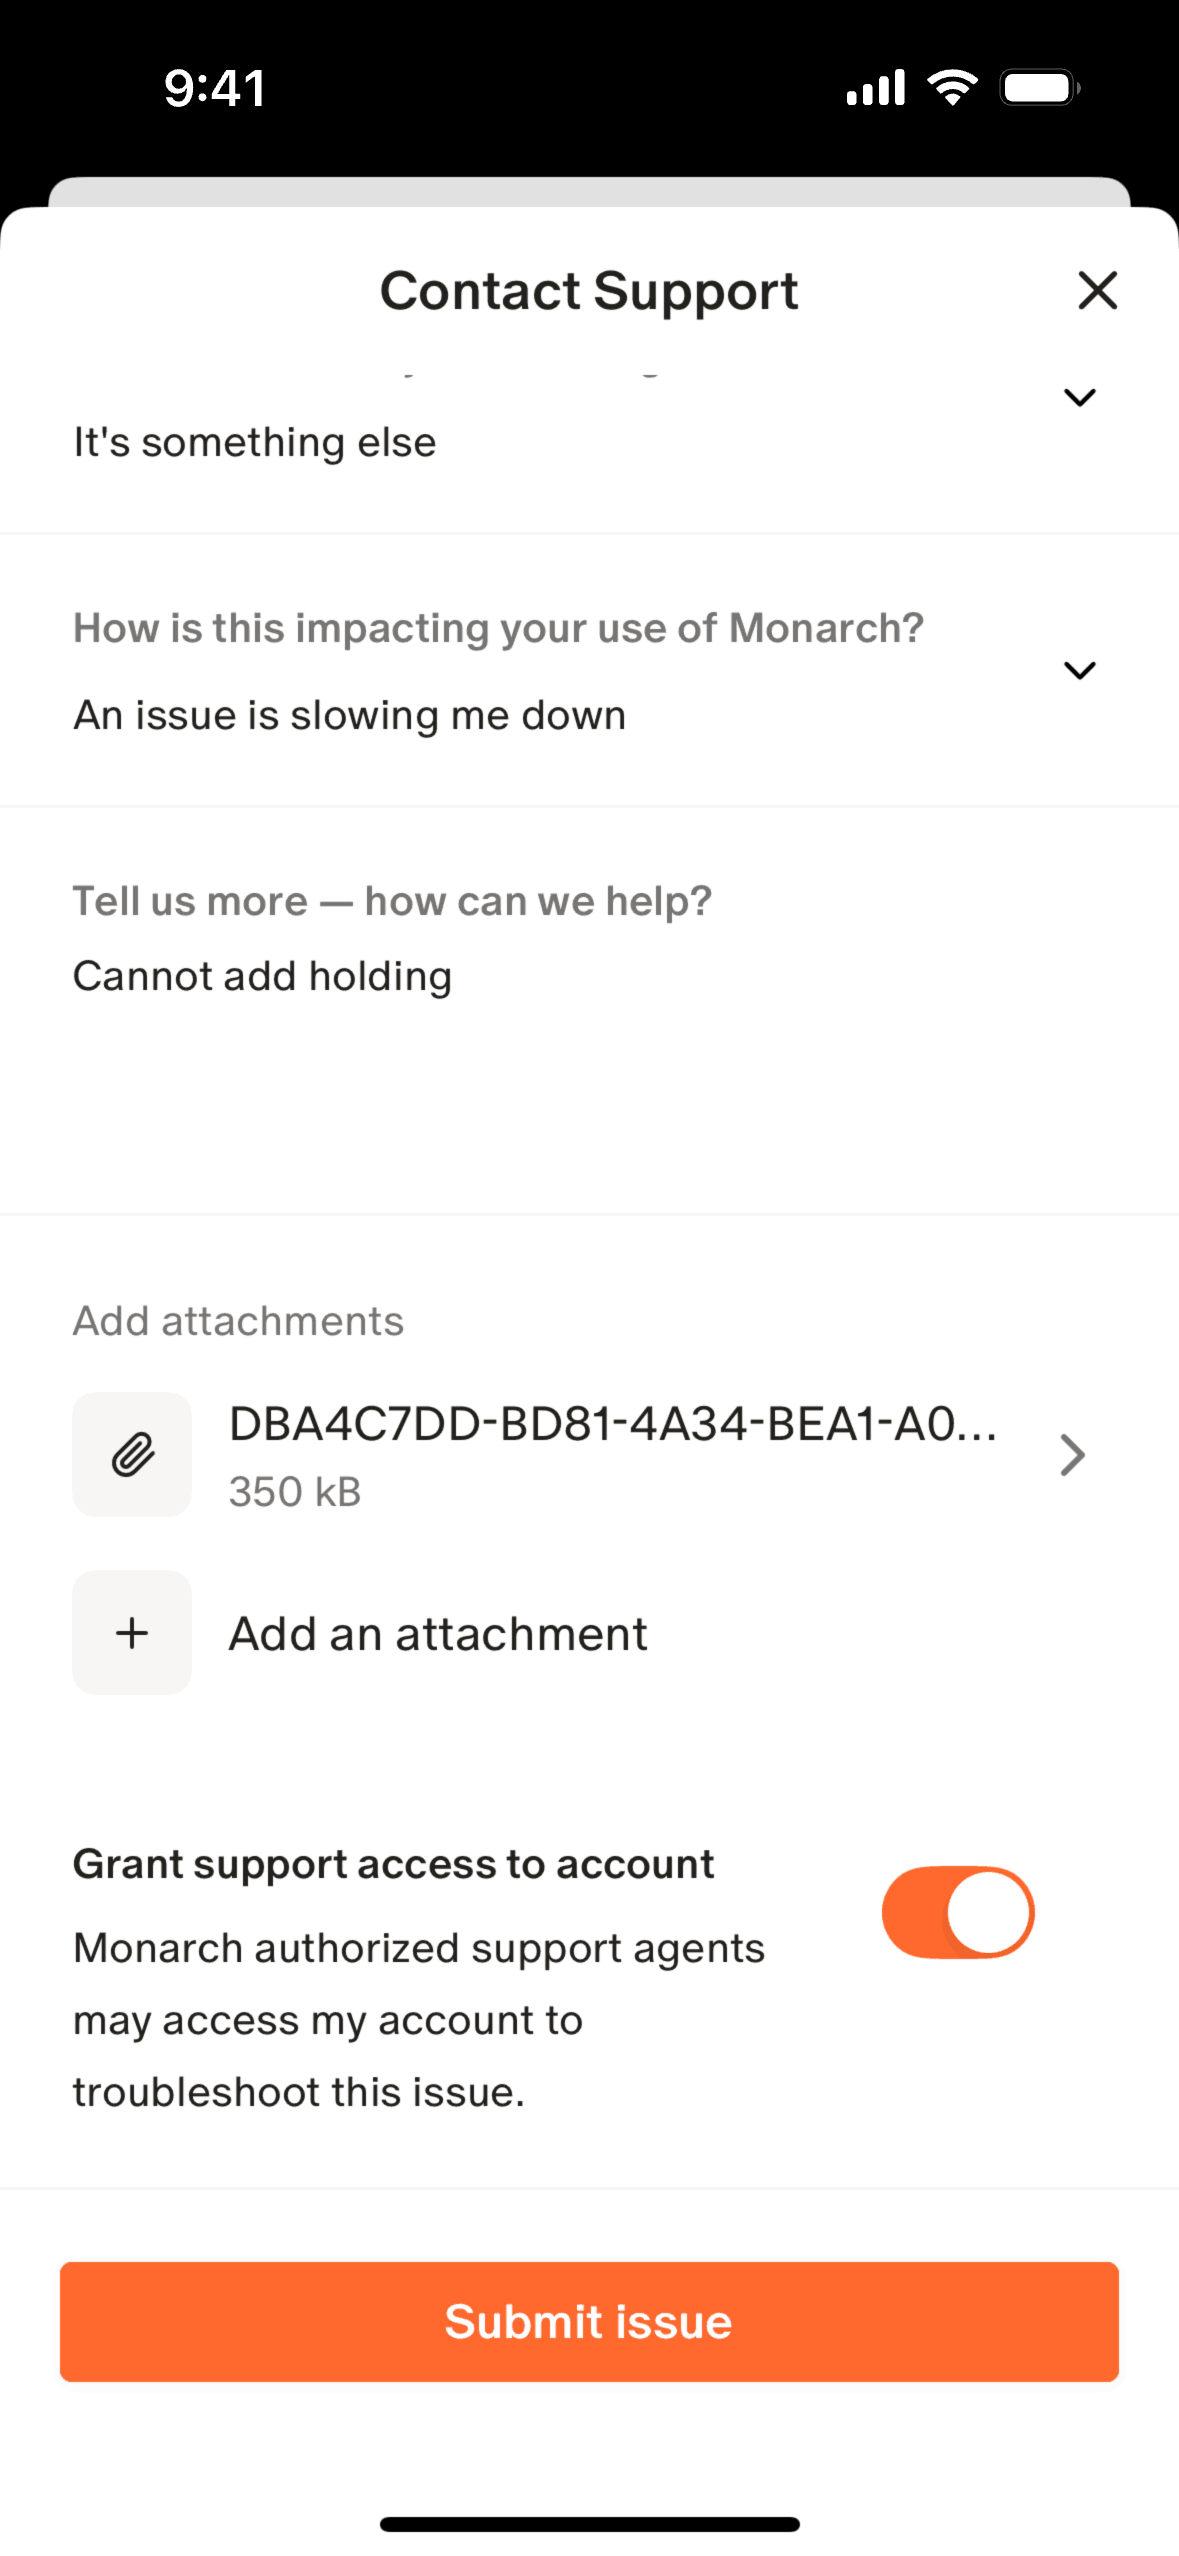This screenshot has width=1179, height=2556.
Task: Tap the Wi-Fi status icon
Action: point(952,88)
